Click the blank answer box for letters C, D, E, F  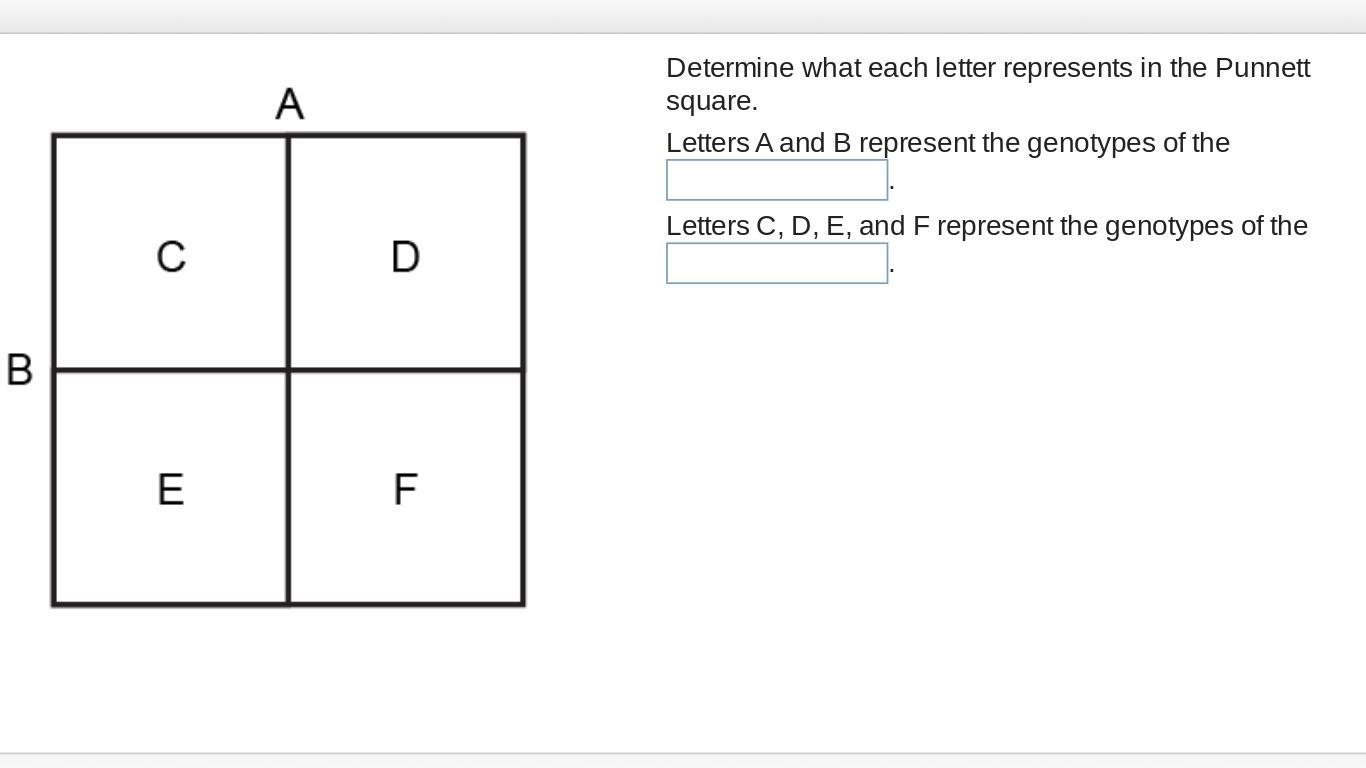(x=777, y=263)
